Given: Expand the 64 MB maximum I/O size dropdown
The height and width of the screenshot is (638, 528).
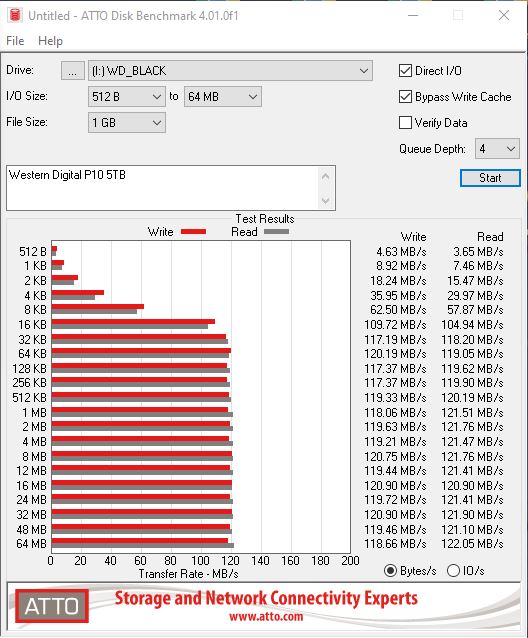Looking at the screenshot, I should point(223,96).
